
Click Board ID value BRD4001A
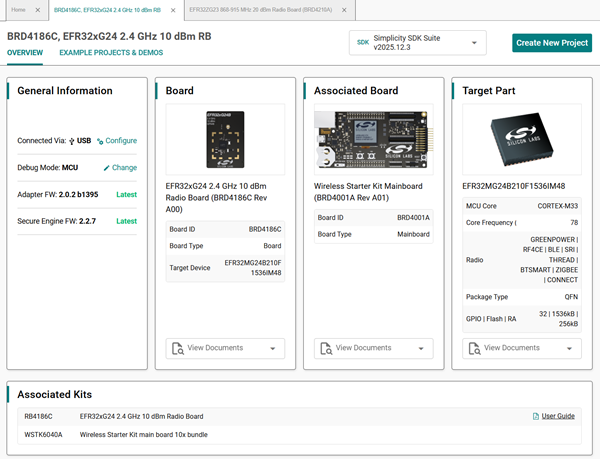click(413, 218)
